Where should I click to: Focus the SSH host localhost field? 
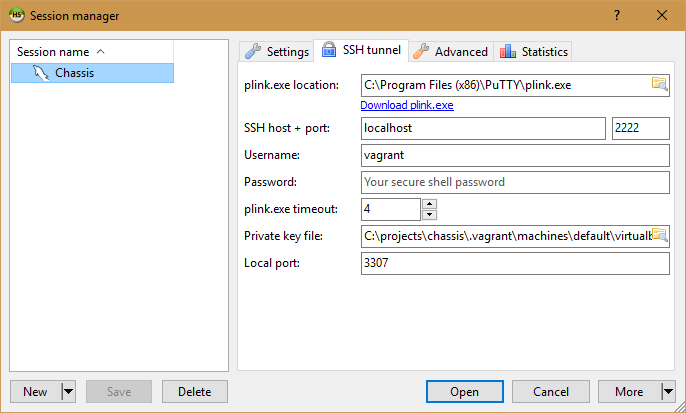483,128
